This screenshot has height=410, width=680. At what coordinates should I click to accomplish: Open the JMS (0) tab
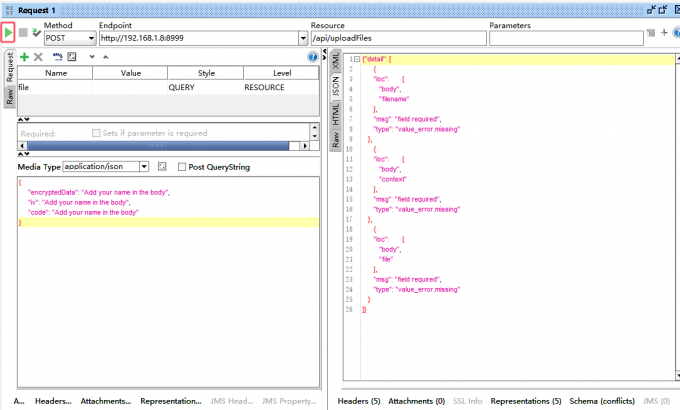(656, 401)
